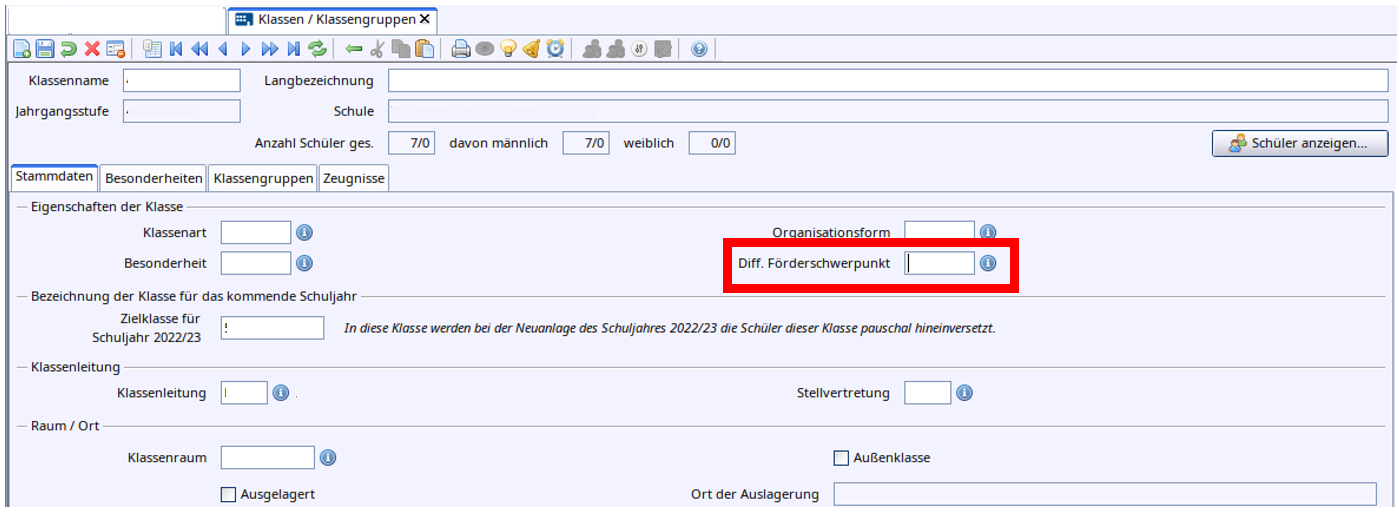Open the info lookup next to Klassenraum
This screenshot has height=513, width=1399.
tap(327, 458)
